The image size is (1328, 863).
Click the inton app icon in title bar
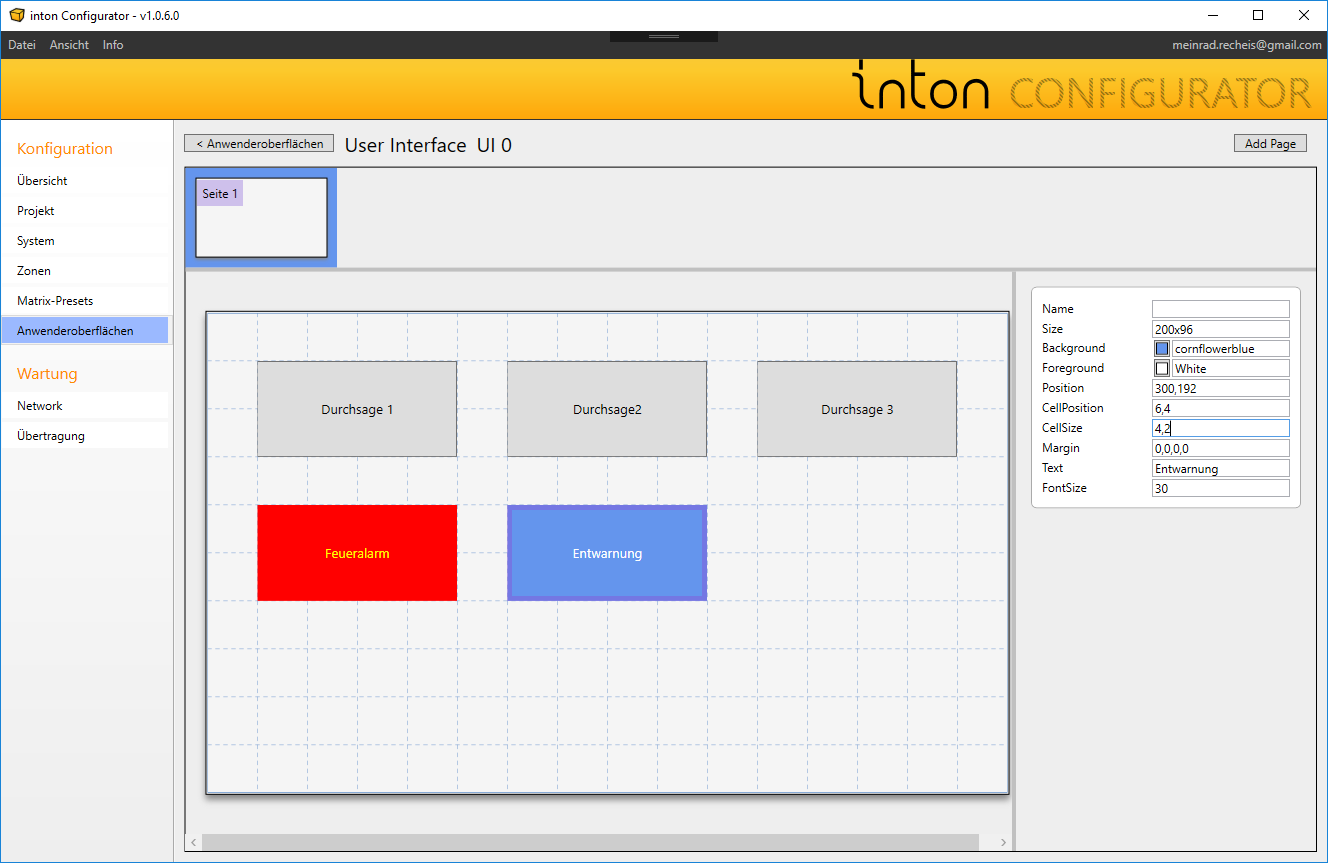[x=16, y=15]
